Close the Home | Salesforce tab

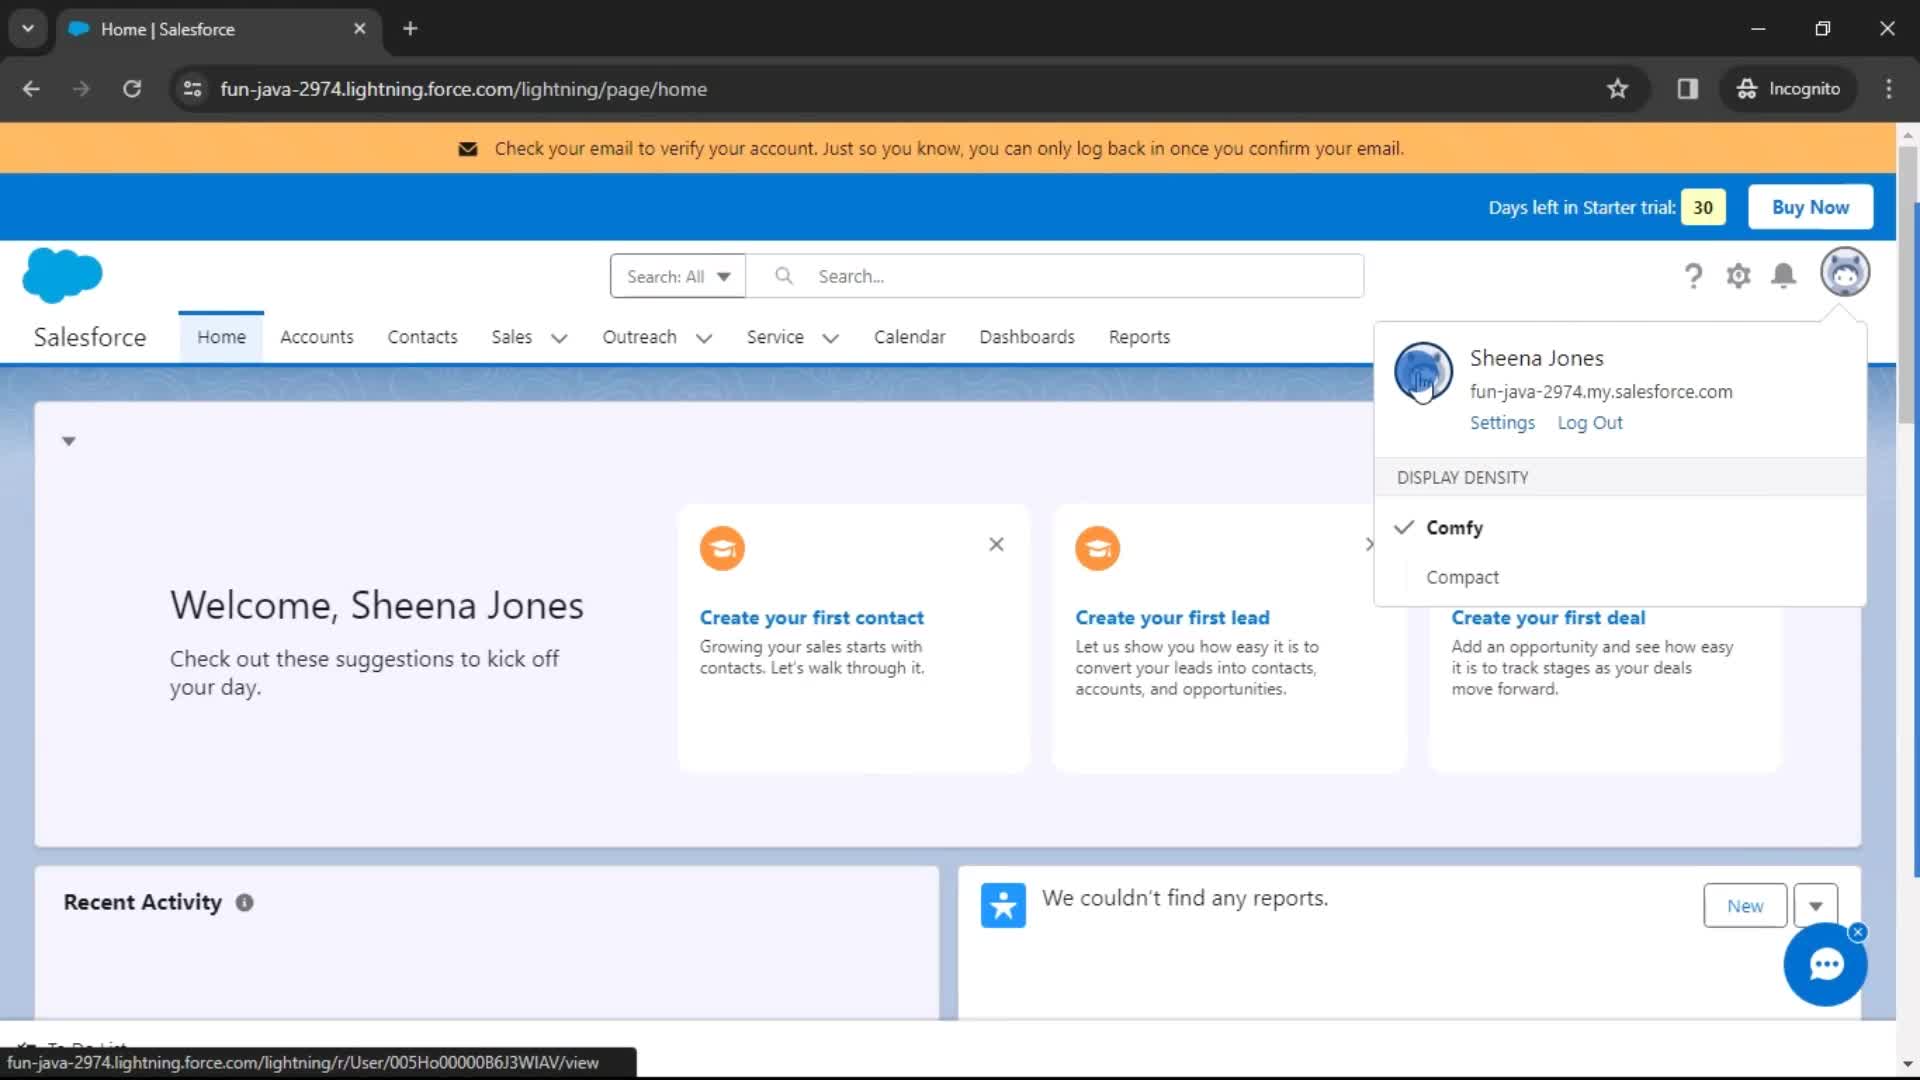point(360,29)
